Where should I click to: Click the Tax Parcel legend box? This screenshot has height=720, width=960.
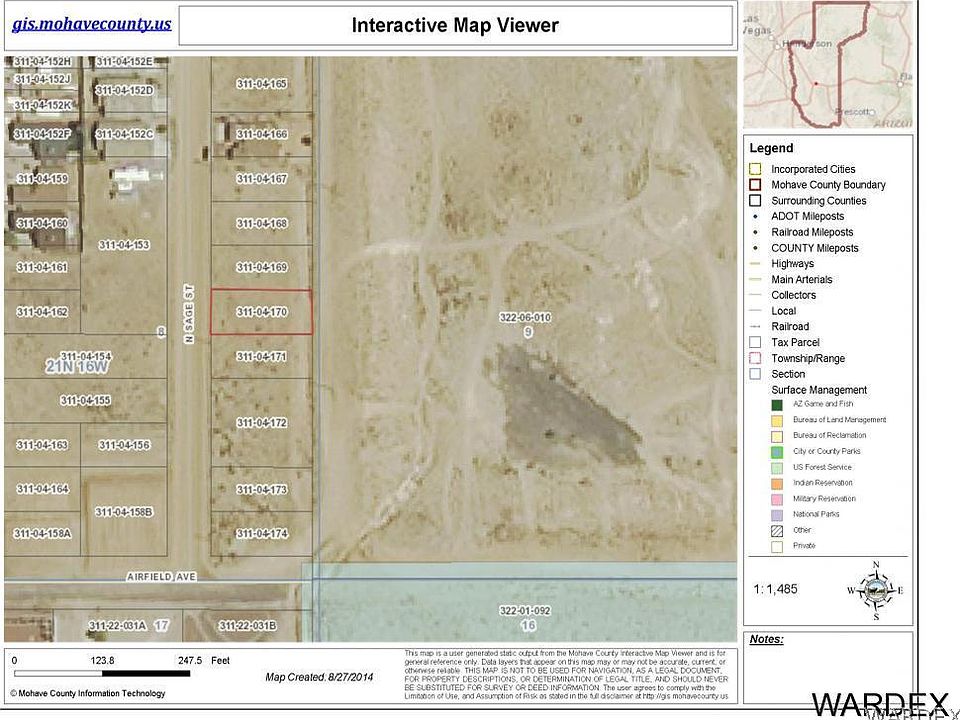(x=756, y=342)
